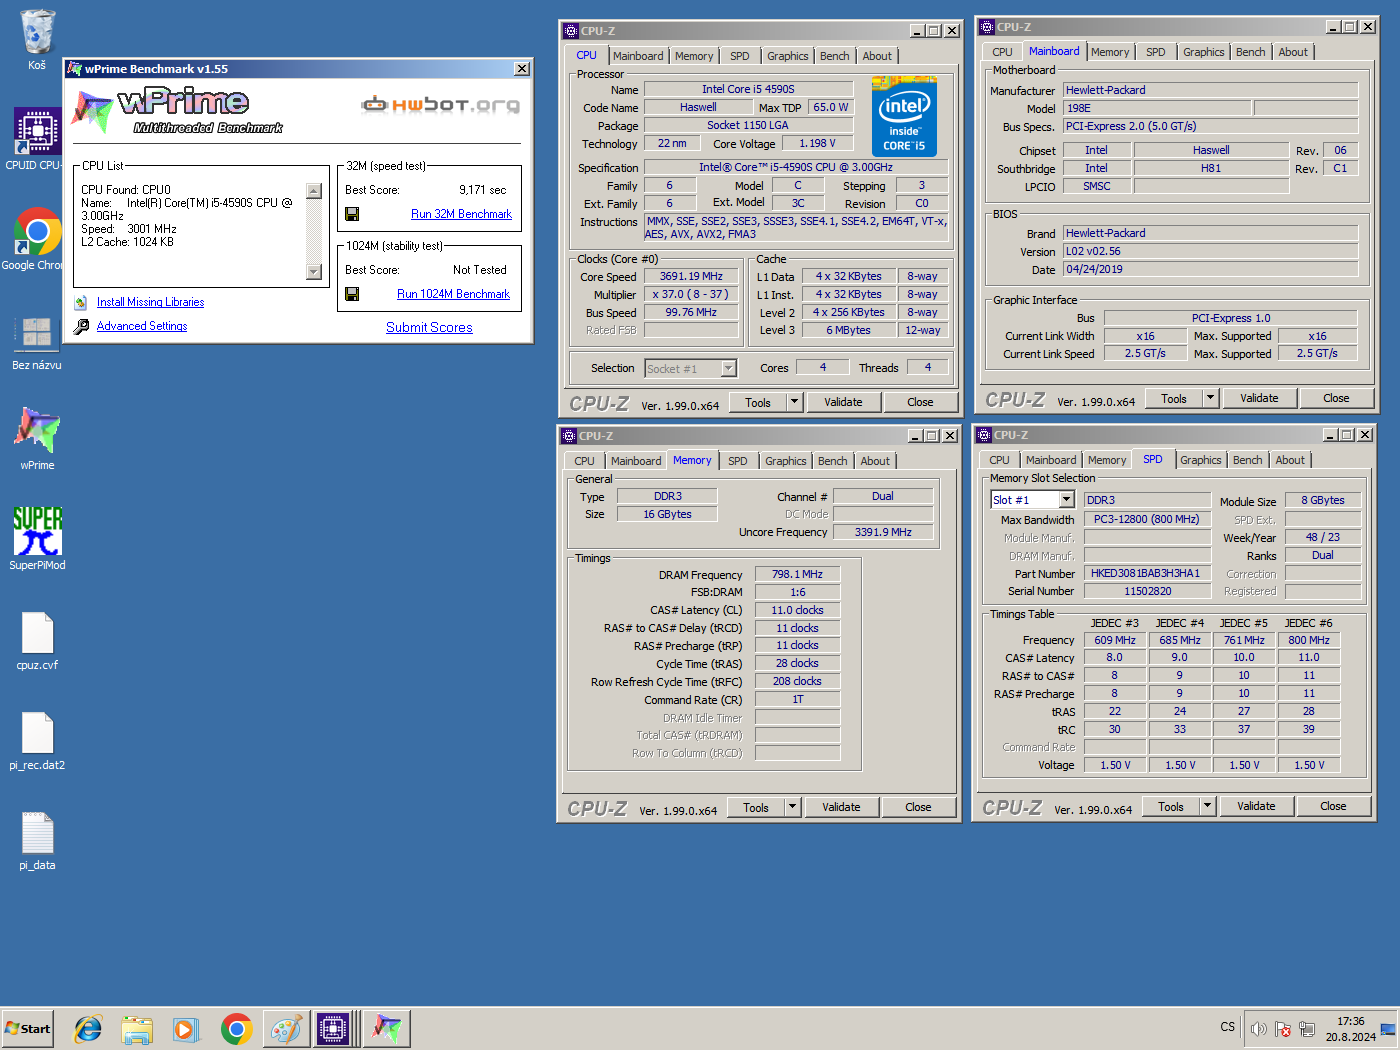Click the Module Size 8 GBytes value
The height and width of the screenshot is (1050, 1400).
tap(1322, 500)
